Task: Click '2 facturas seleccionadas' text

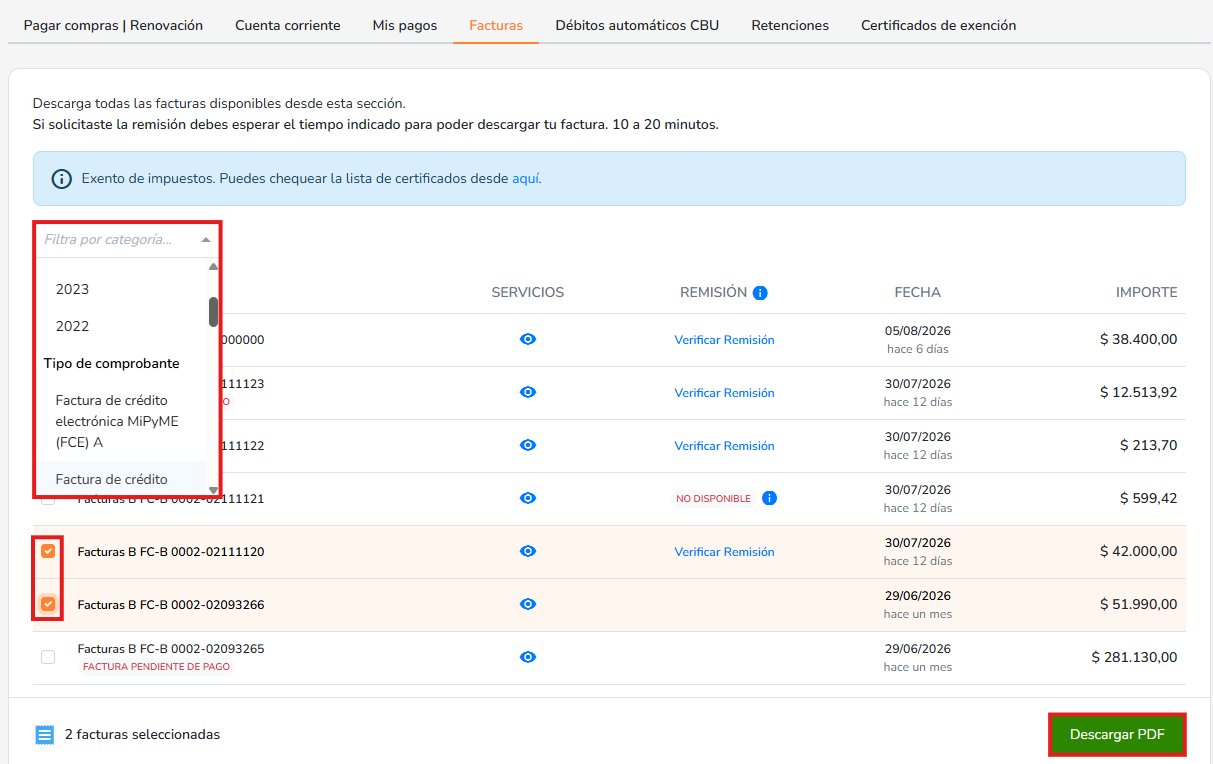Action: [x=142, y=735]
